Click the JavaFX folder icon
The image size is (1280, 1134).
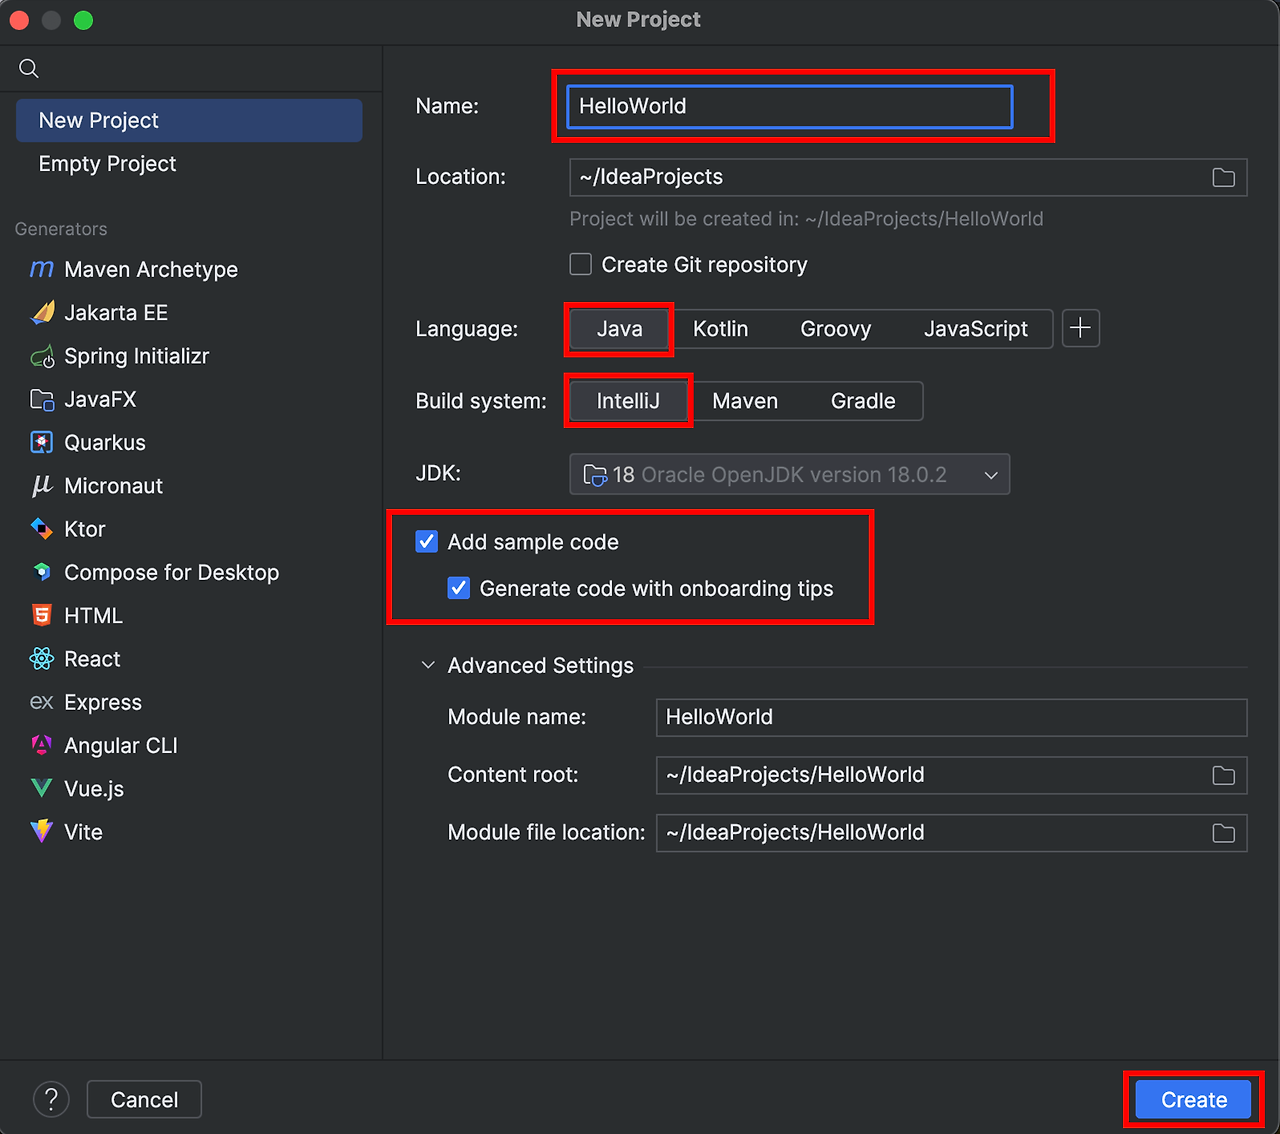42,399
